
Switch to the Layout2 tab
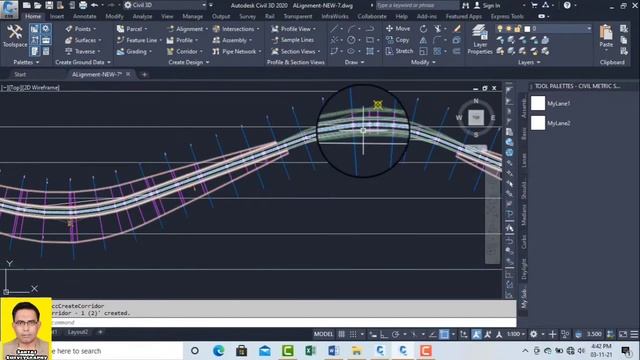78,332
